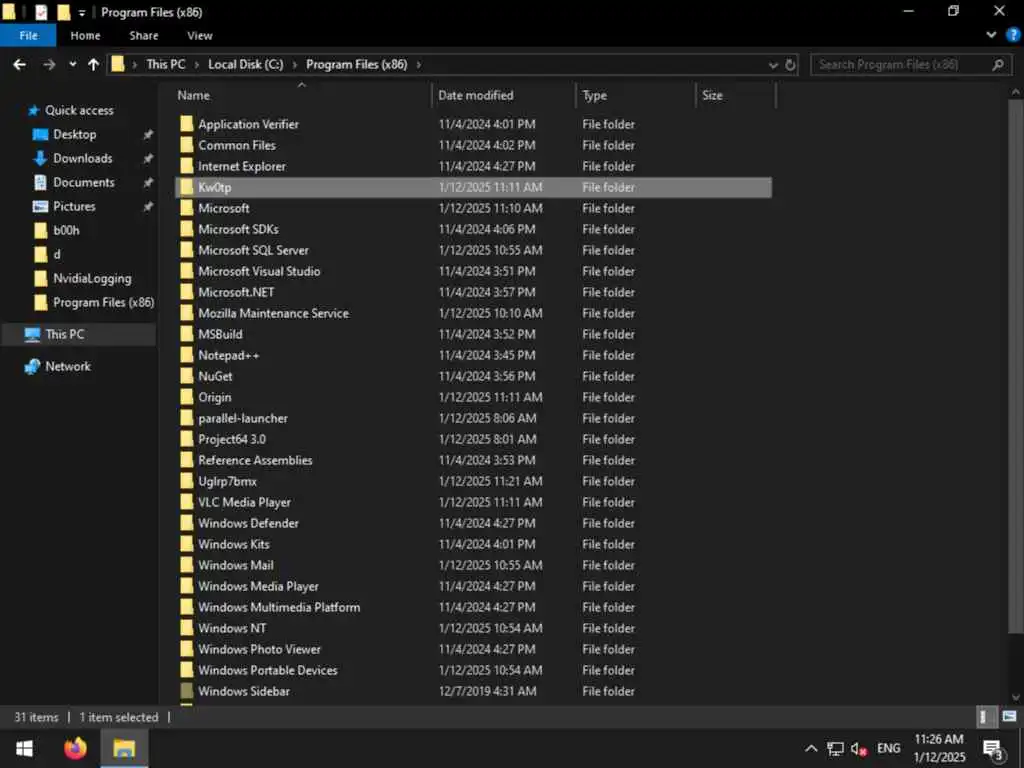Screen dimensions: 1024x768
Task: Switch to Large icons view in status bar
Action: [1009, 716]
